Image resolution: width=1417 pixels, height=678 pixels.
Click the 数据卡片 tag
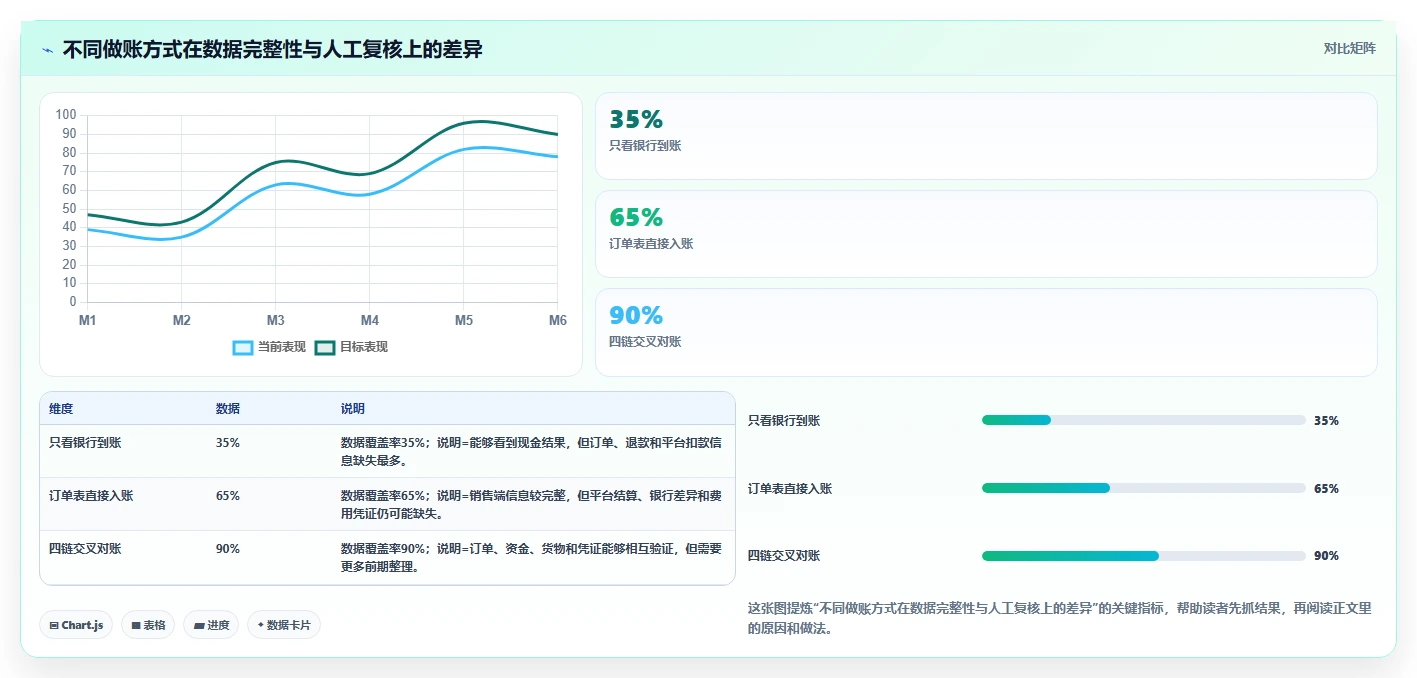click(x=284, y=625)
